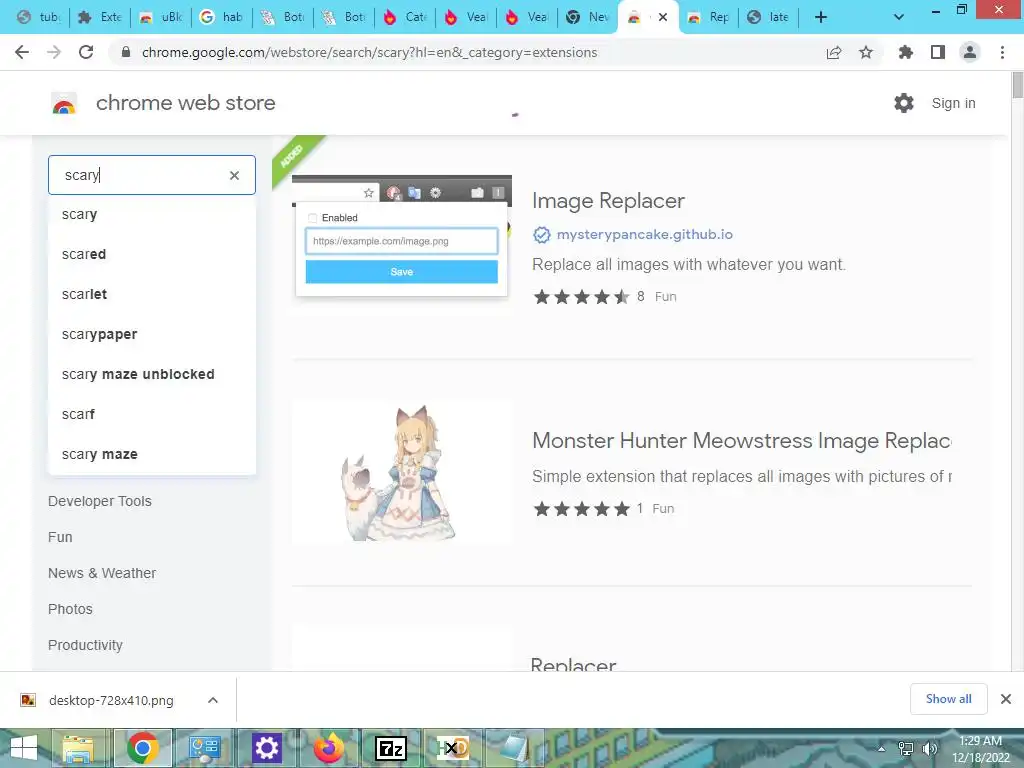This screenshot has width=1024, height=768.
Task: Switch to the Google 'hab' tab
Action: pos(221,17)
